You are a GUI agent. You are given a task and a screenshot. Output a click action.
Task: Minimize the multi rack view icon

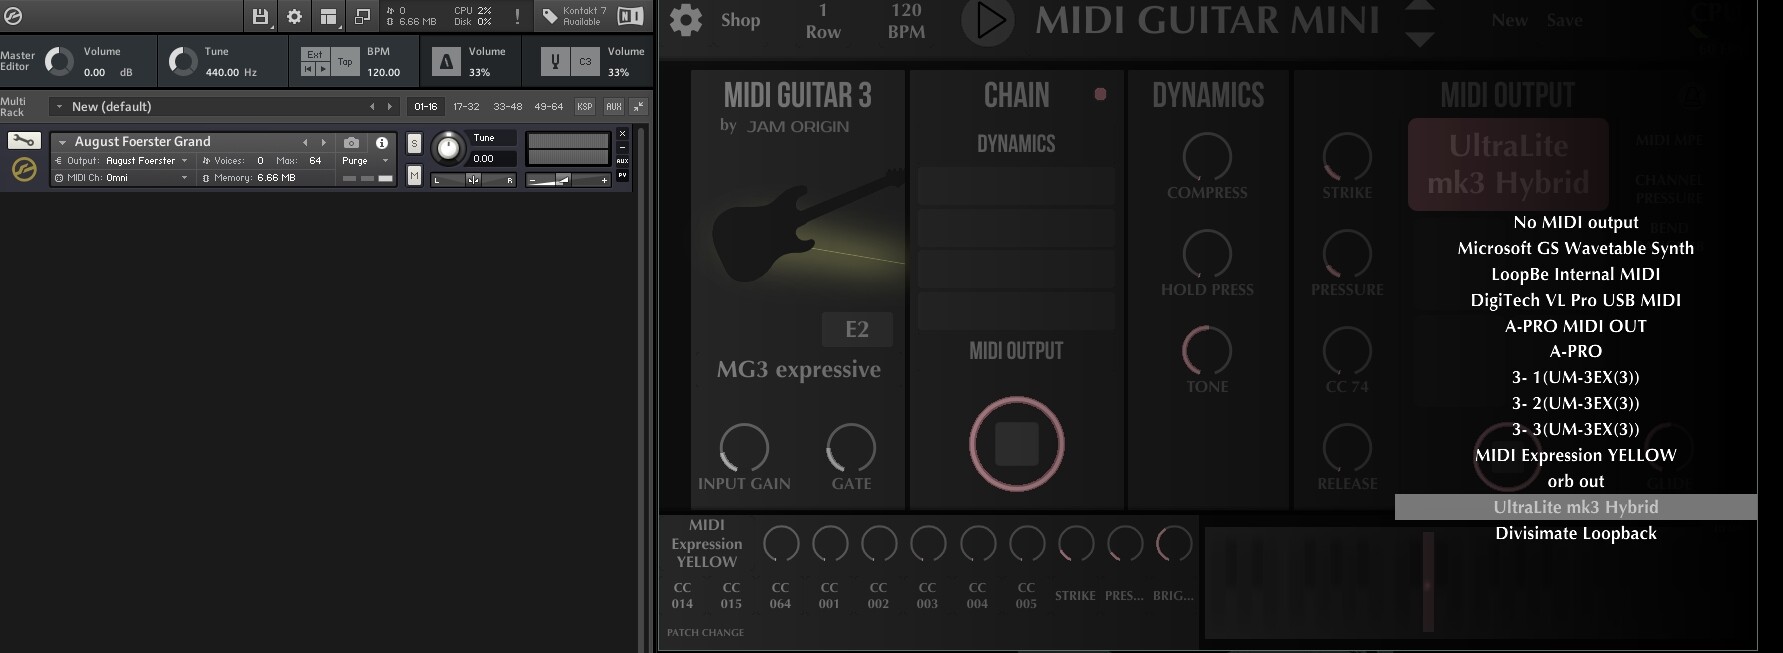point(638,106)
